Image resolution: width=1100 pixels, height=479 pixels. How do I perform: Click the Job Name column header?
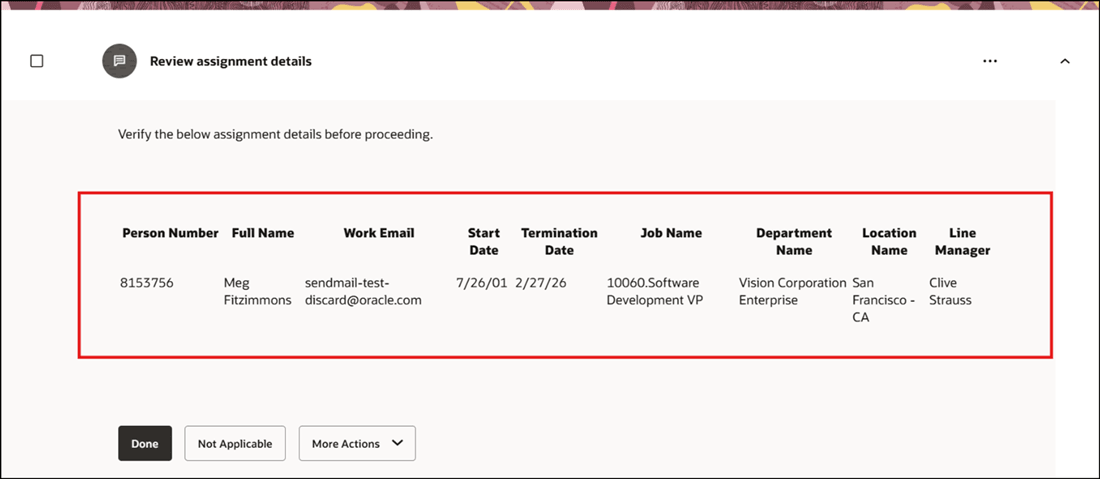point(671,233)
